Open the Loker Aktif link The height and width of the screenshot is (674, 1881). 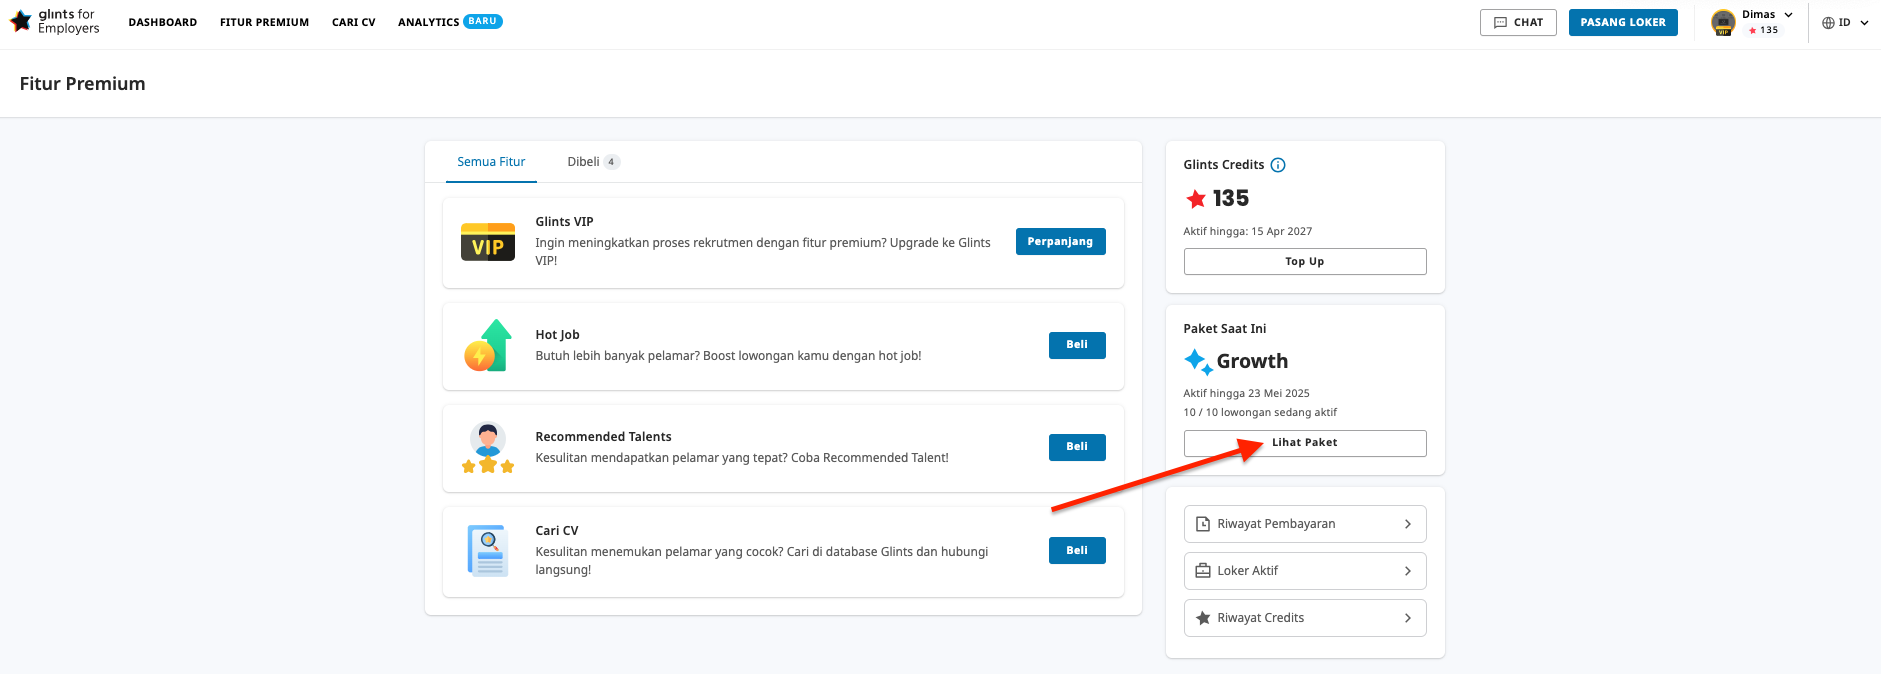1305,571
